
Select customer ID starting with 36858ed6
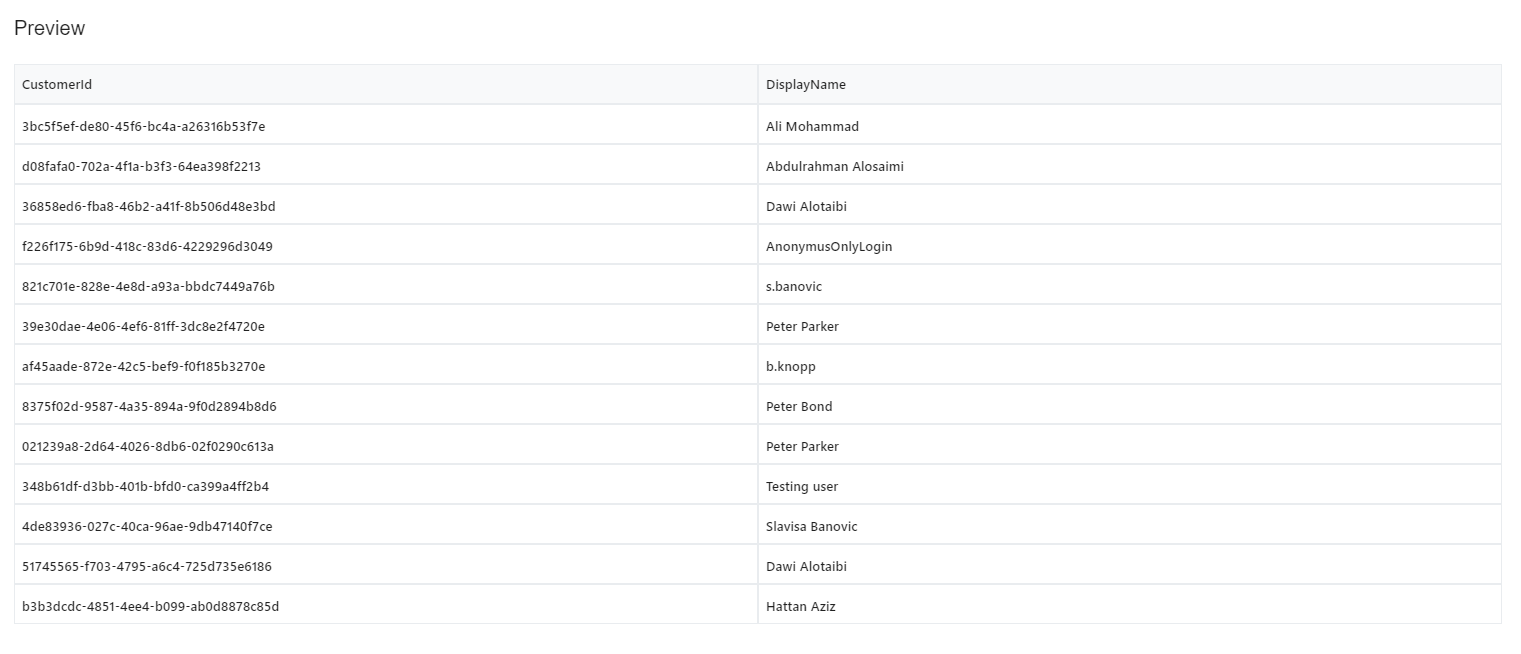(148, 207)
